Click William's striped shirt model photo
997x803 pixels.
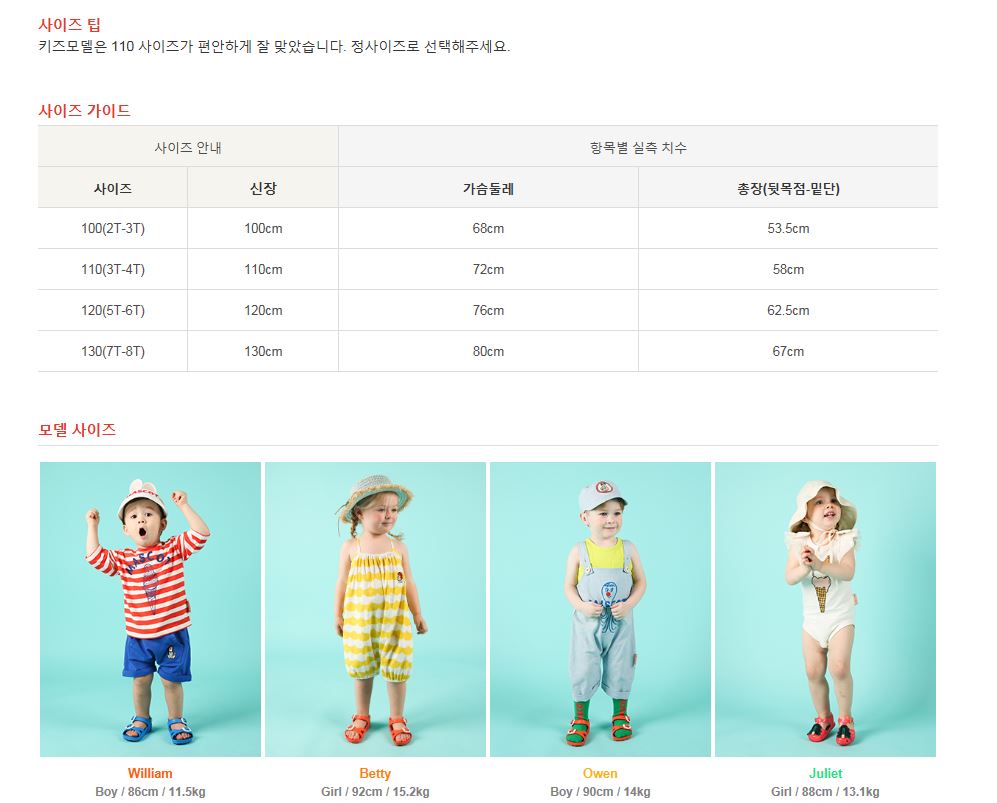tap(150, 608)
